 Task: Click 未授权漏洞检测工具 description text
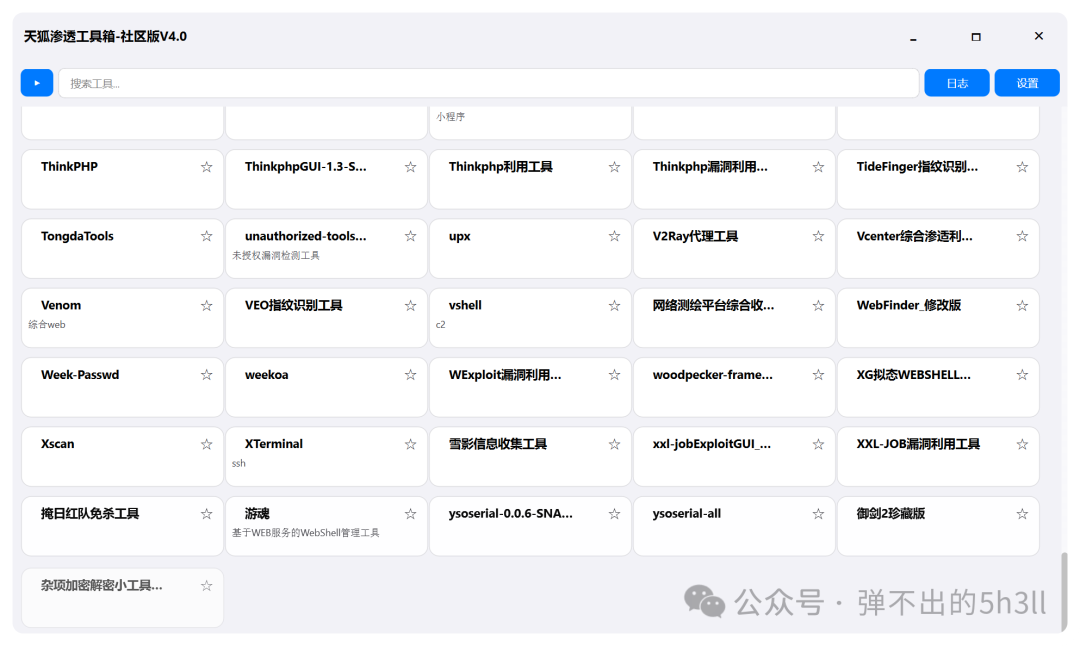[276, 256]
